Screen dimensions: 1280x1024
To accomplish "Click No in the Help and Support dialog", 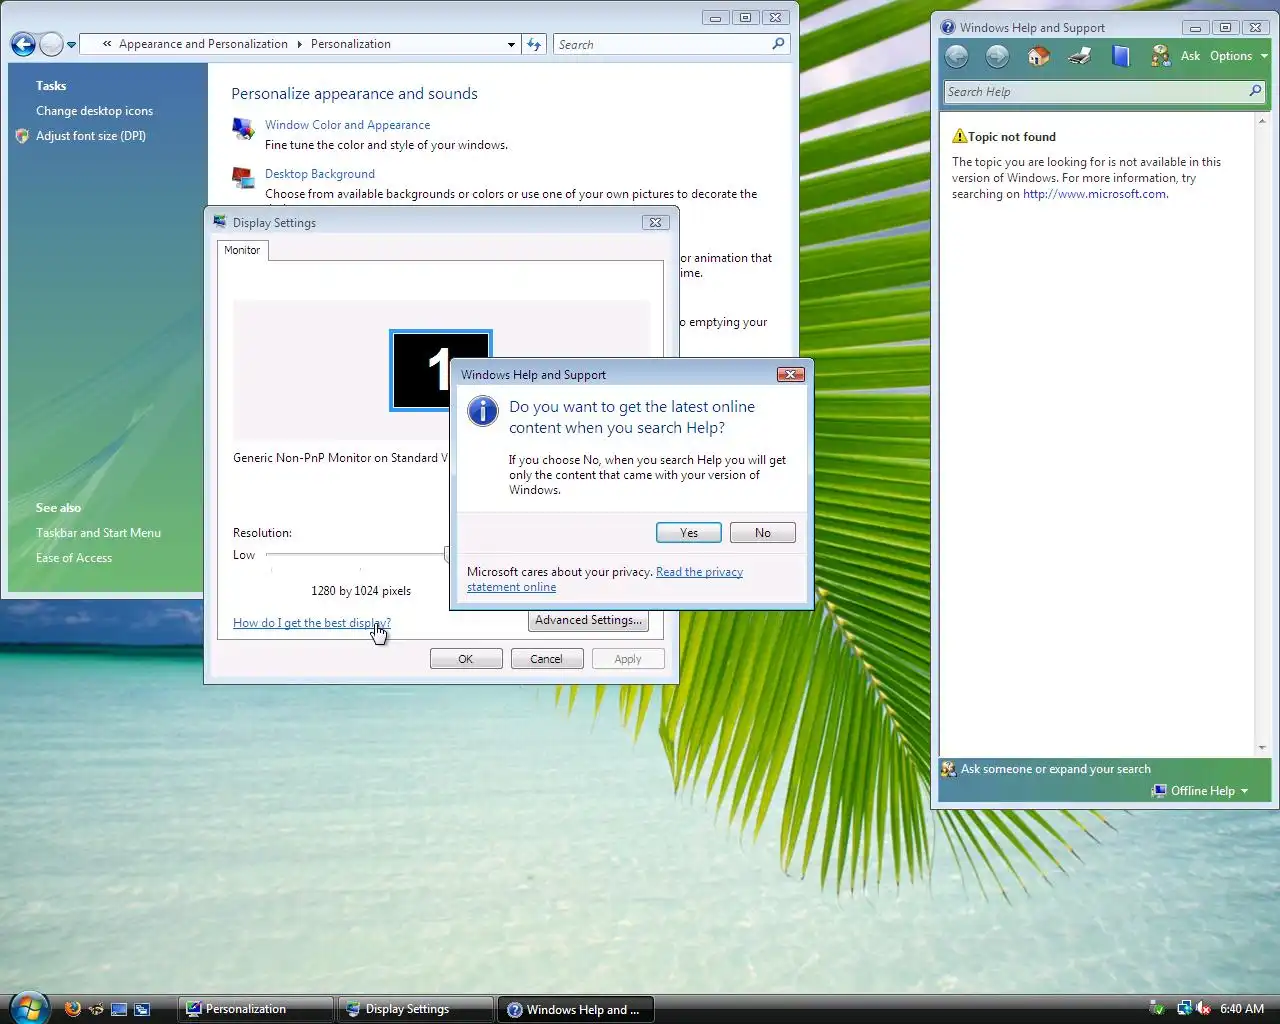I will [763, 533].
